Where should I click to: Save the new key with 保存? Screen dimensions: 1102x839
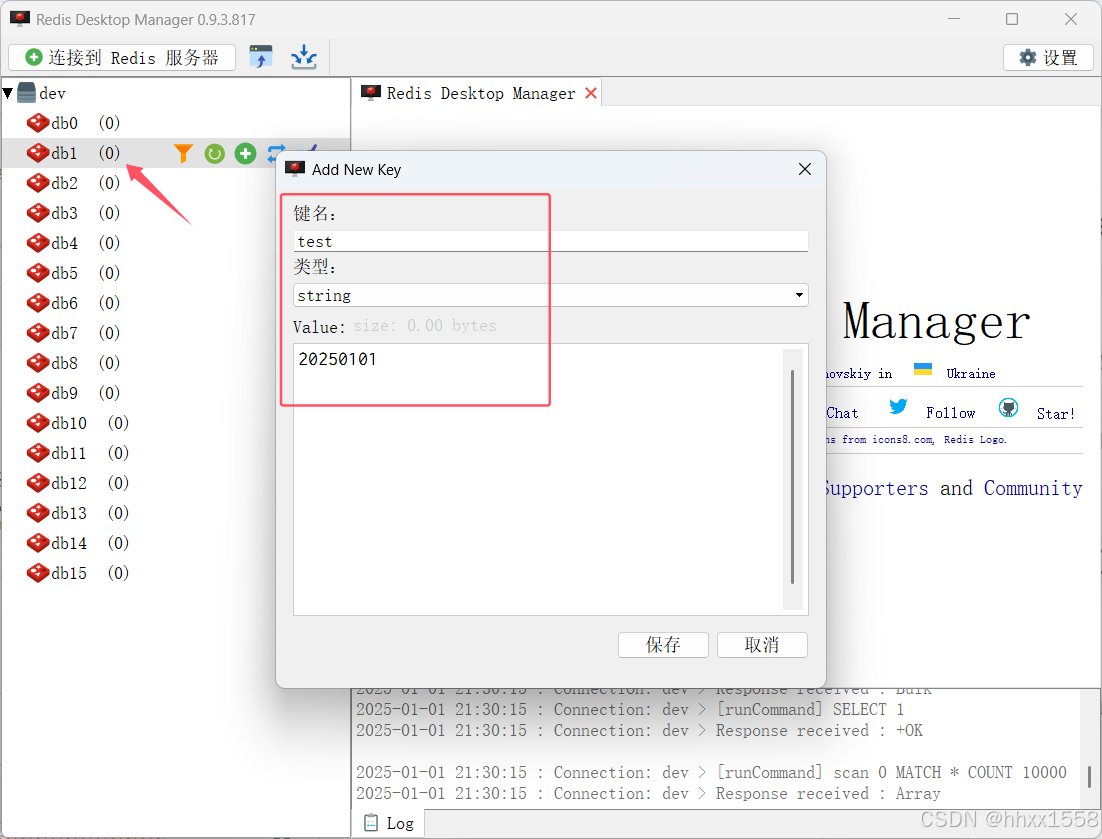(x=663, y=644)
